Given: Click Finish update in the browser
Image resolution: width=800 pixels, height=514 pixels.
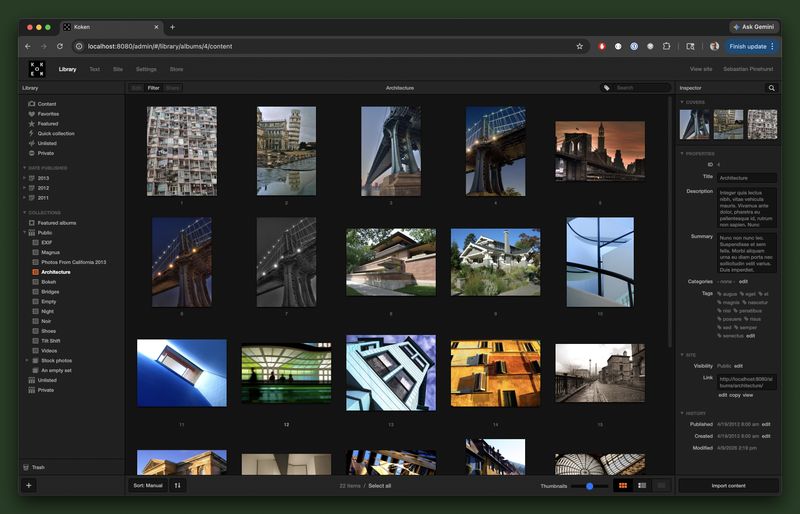Looking at the screenshot, I should (751, 46).
